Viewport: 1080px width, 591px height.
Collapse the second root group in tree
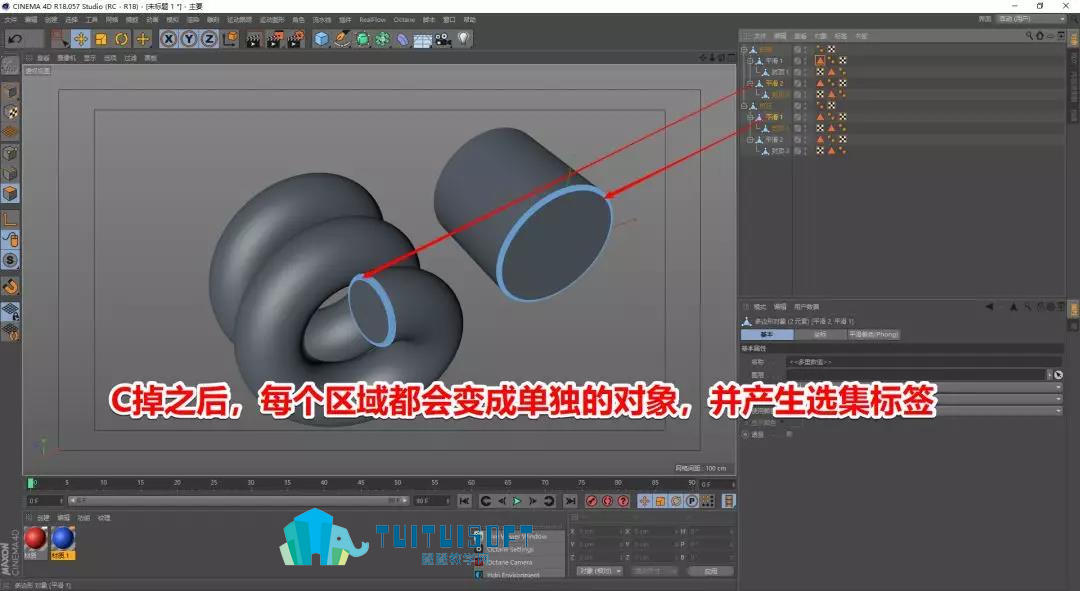click(x=744, y=106)
